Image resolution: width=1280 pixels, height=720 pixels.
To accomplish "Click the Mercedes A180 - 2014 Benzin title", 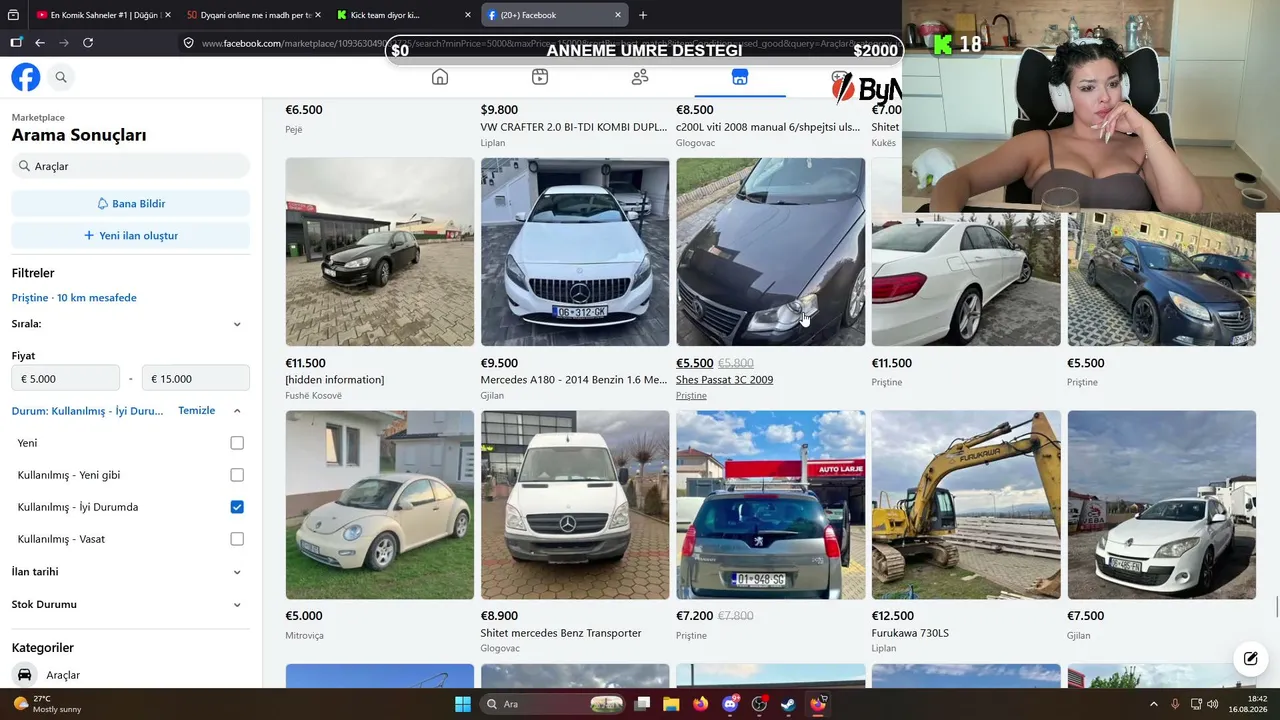I will (574, 380).
